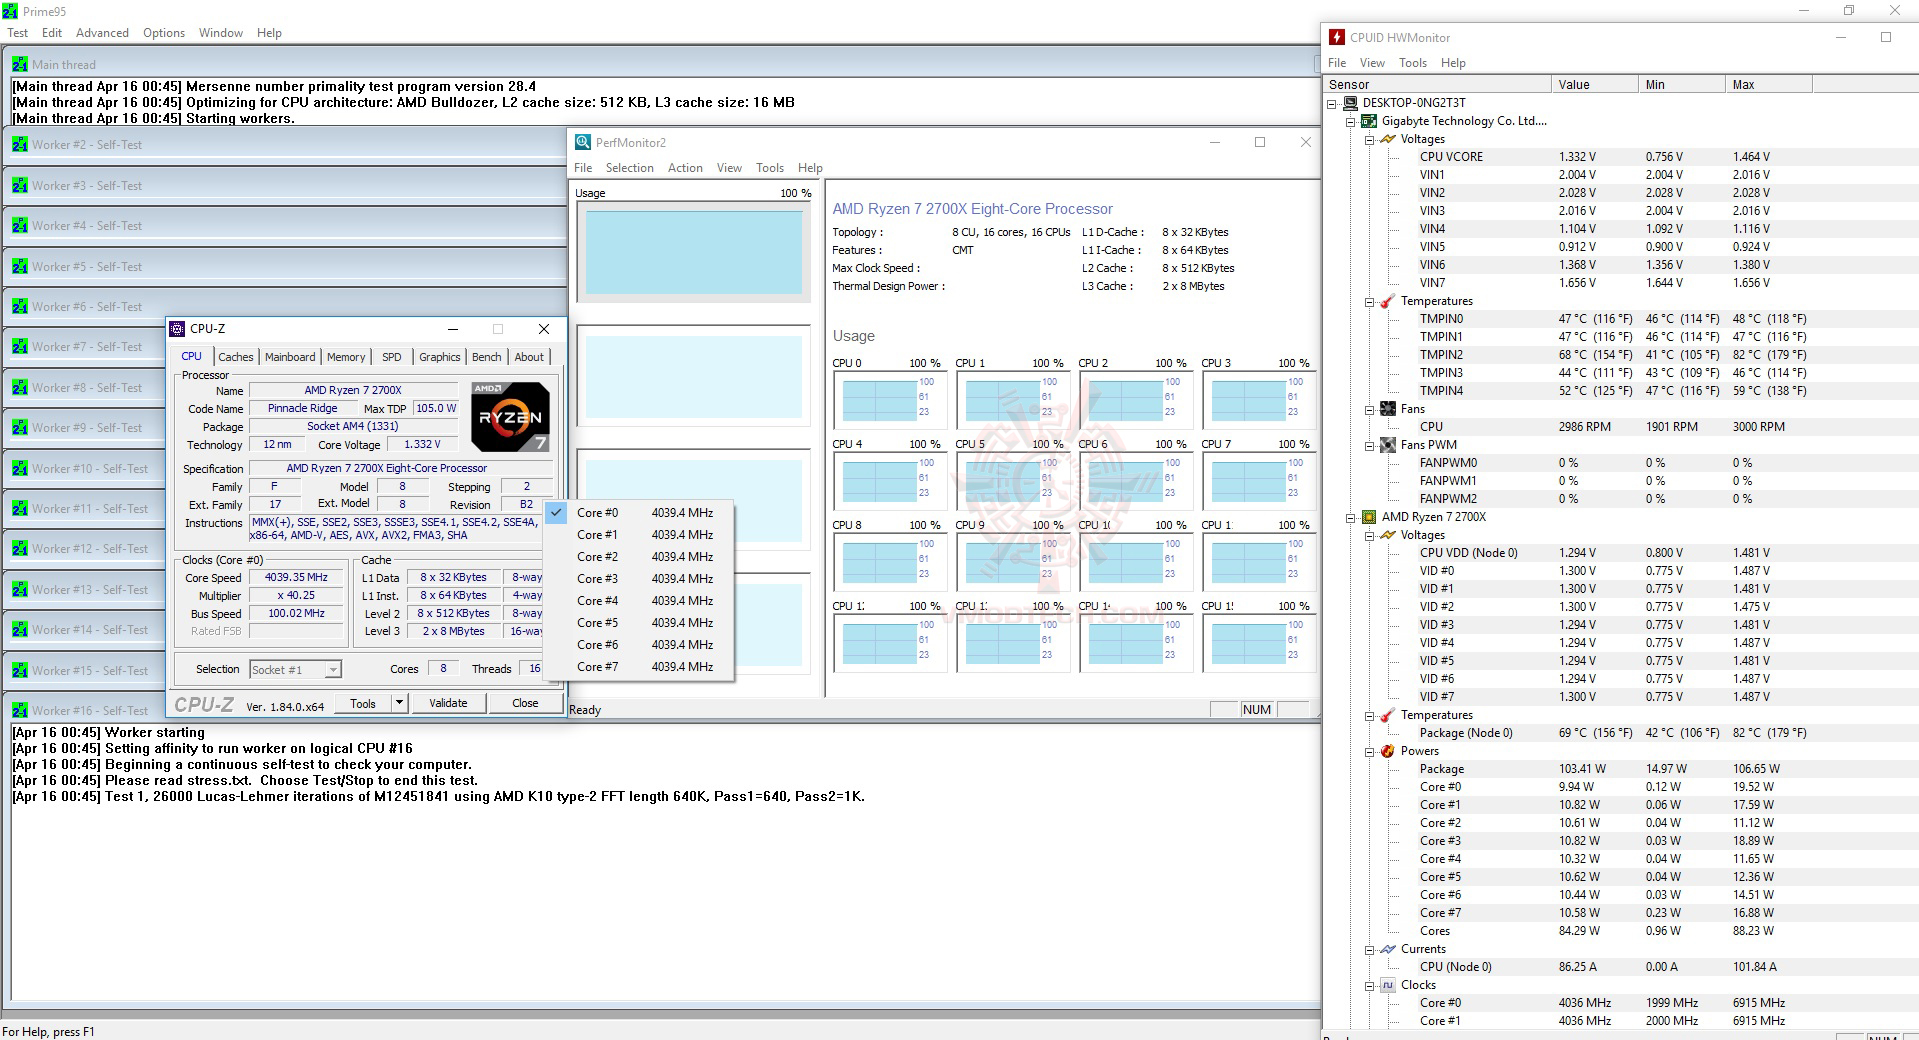1919x1040 pixels.
Task: Click the Voltages icon under Gigabyte Technology
Action: pos(1388,139)
